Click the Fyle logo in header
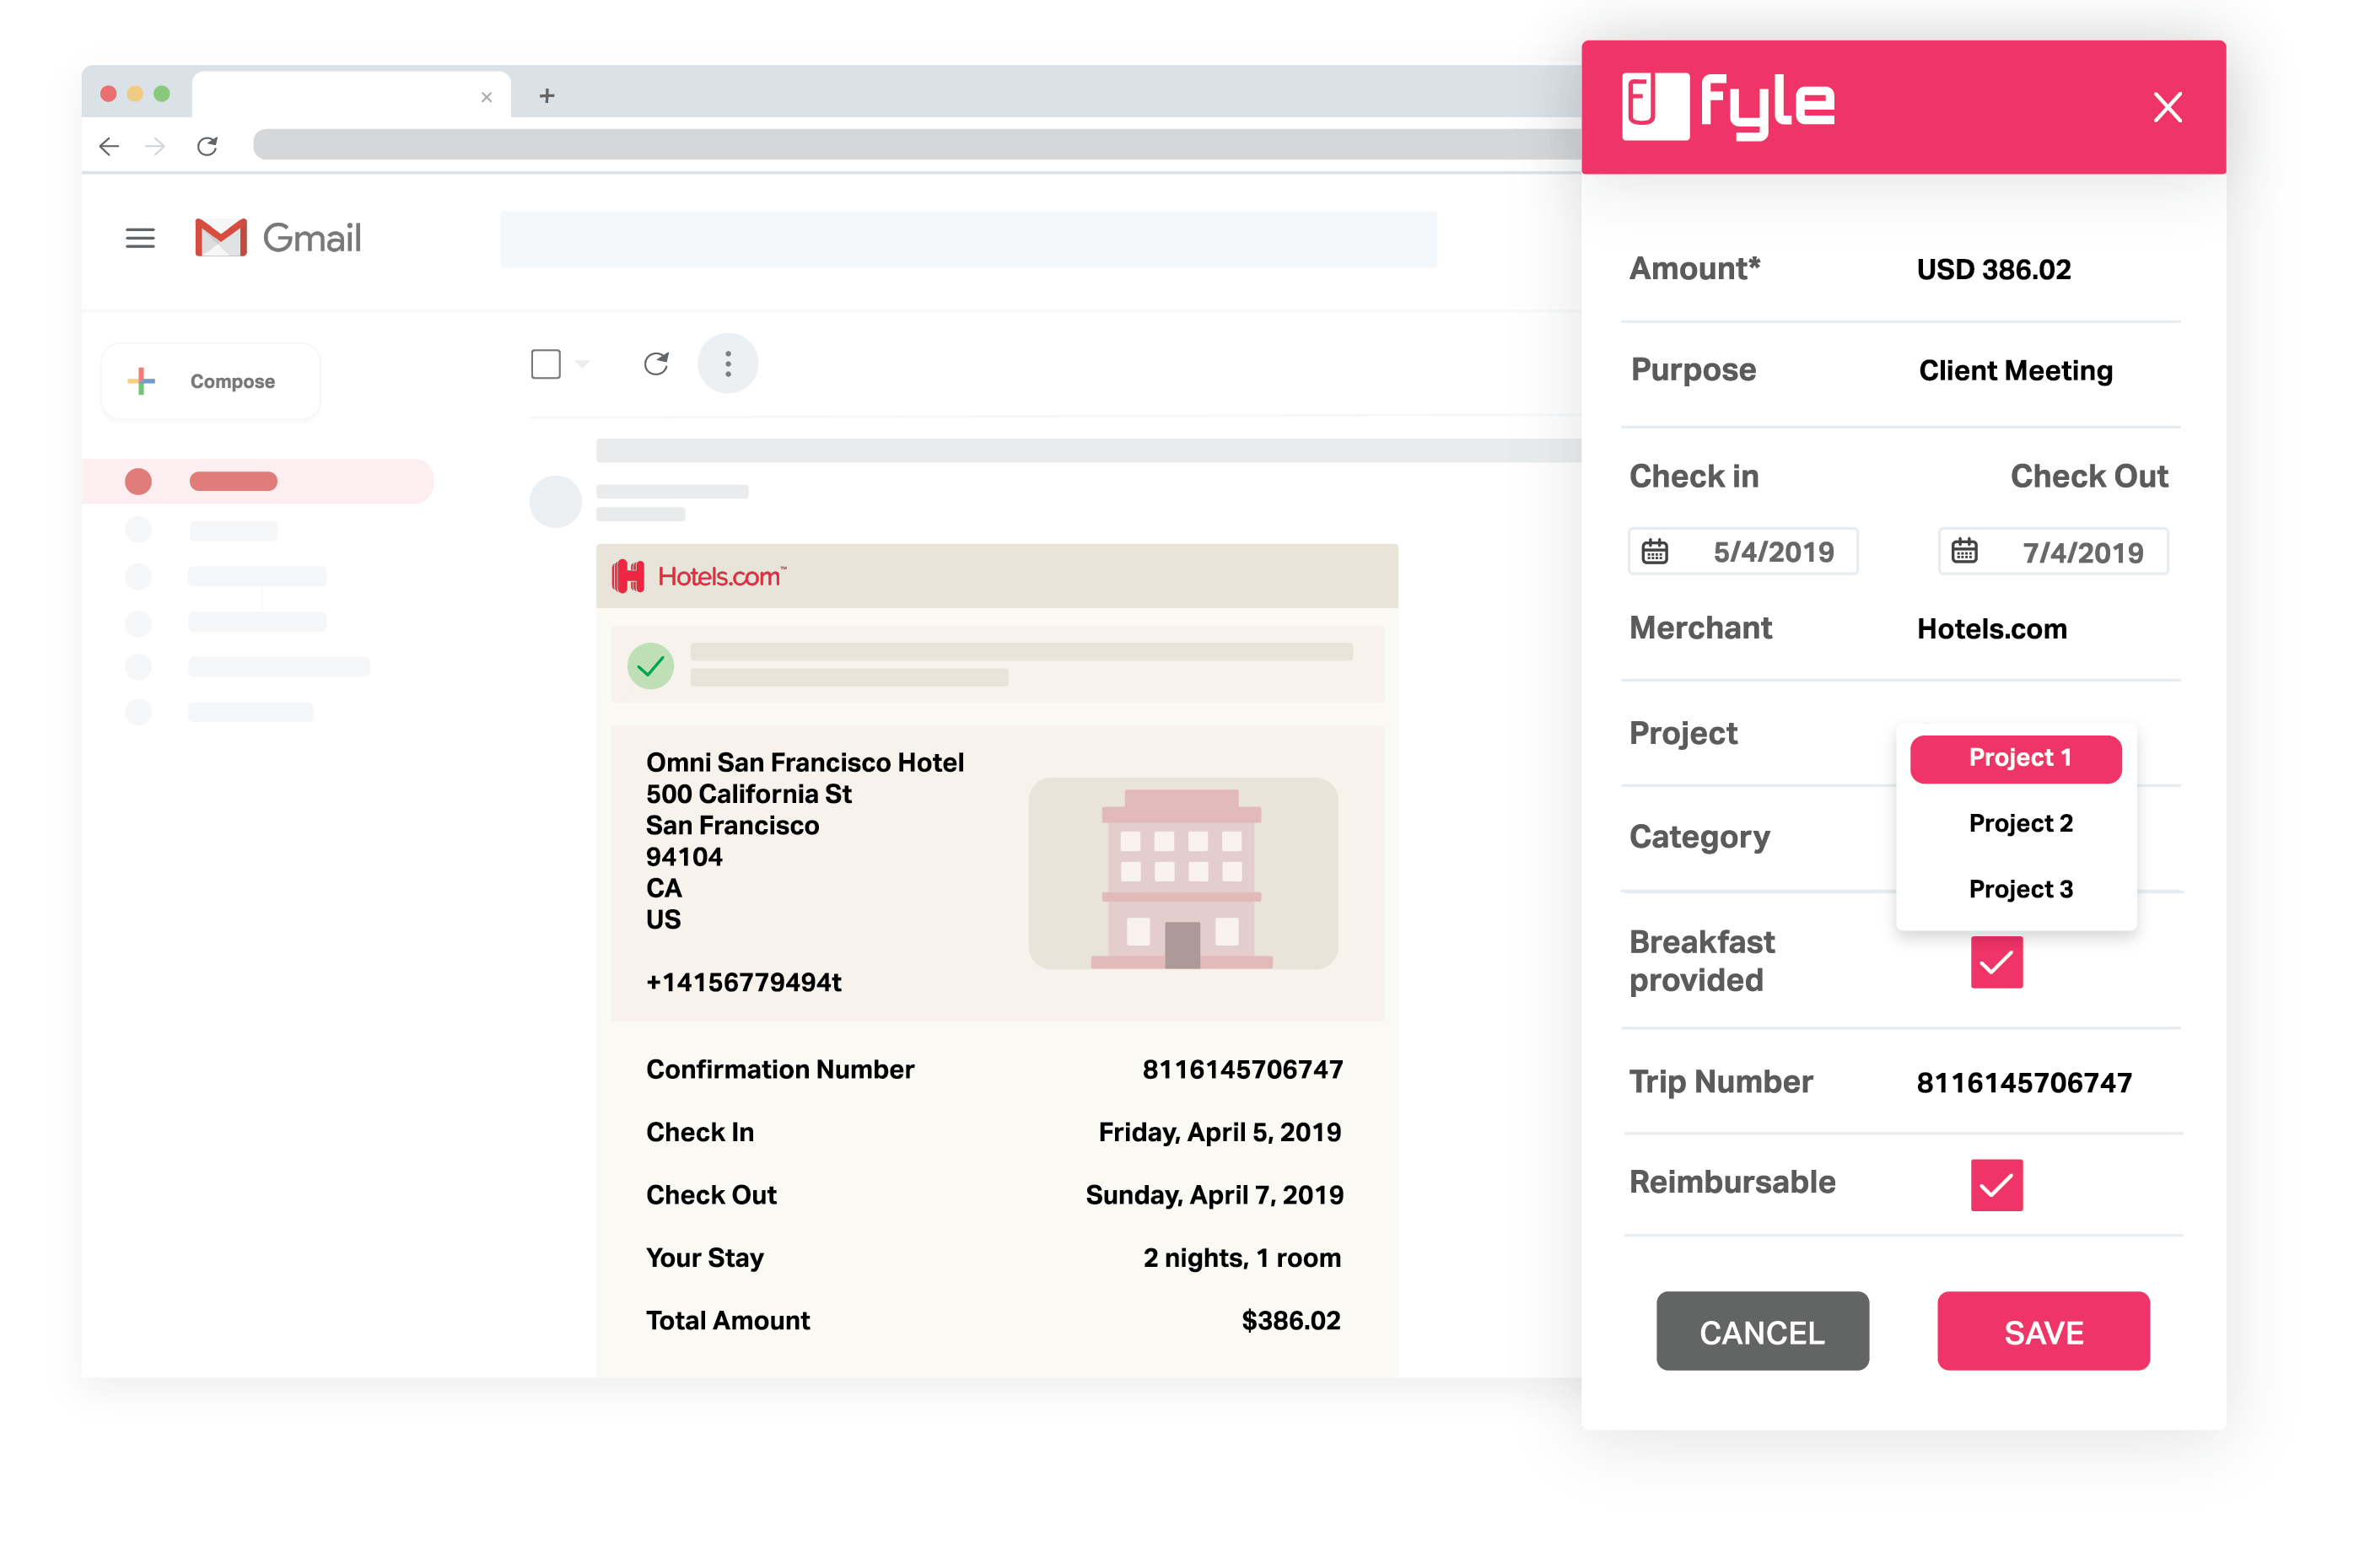The width and height of the screenshot is (2370, 1568). coord(1727,106)
